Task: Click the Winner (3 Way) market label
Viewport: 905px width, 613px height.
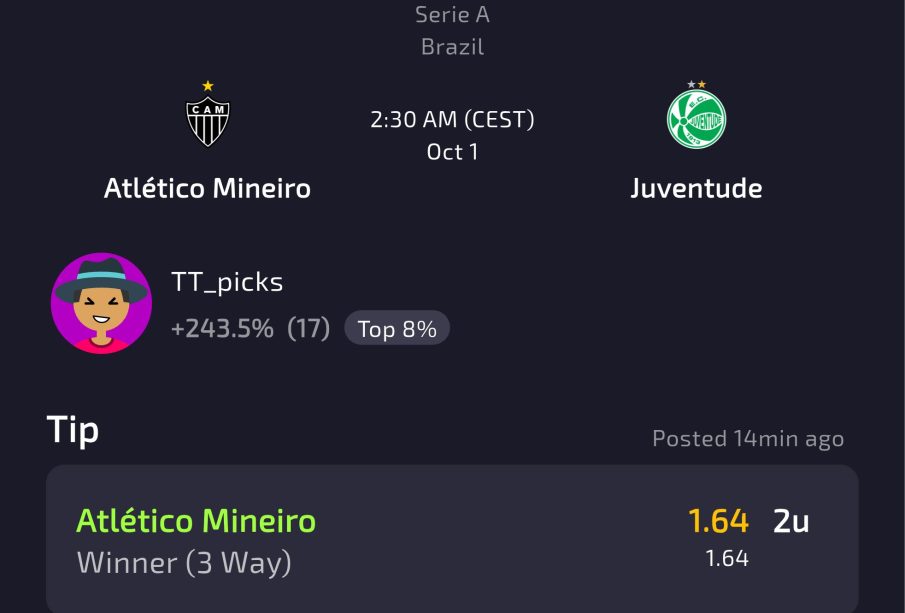Action: [x=184, y=563]
